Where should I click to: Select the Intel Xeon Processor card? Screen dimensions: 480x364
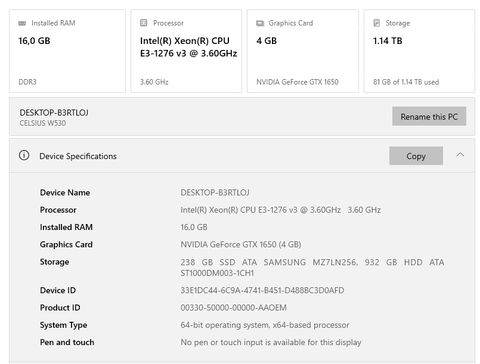point(186,51)
